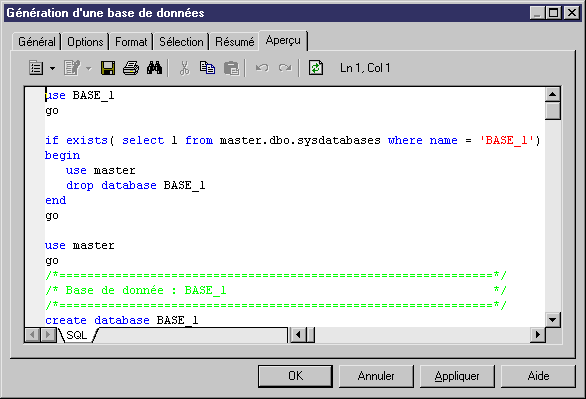
Task: Open the Options tab
Action: point(85,42)
